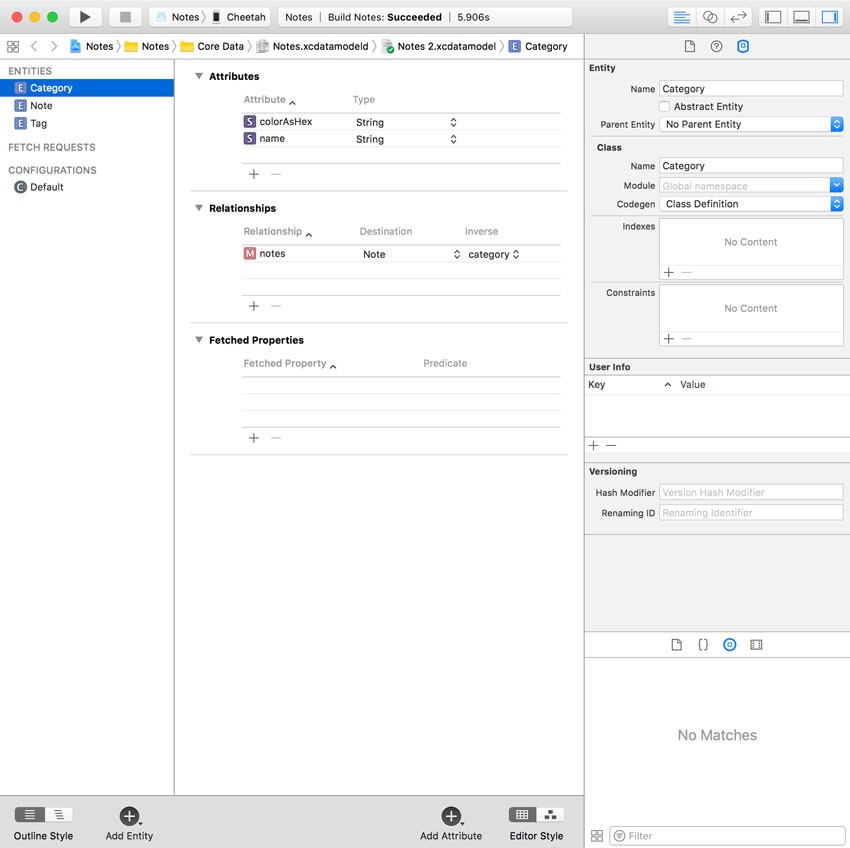Viewport: 850px width, 848px height.
Task: Toggle the debug area visibility
Action: pyautogui.click(x=801, y=17)
